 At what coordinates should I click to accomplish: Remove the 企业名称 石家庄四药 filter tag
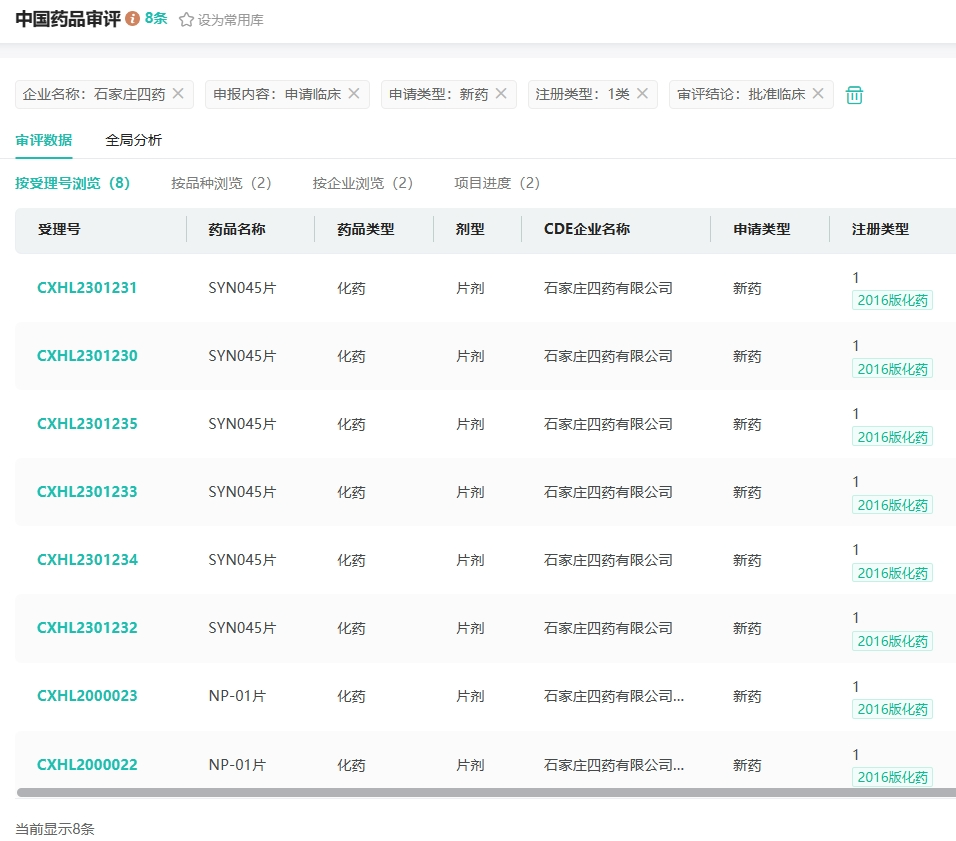[179, 94]
